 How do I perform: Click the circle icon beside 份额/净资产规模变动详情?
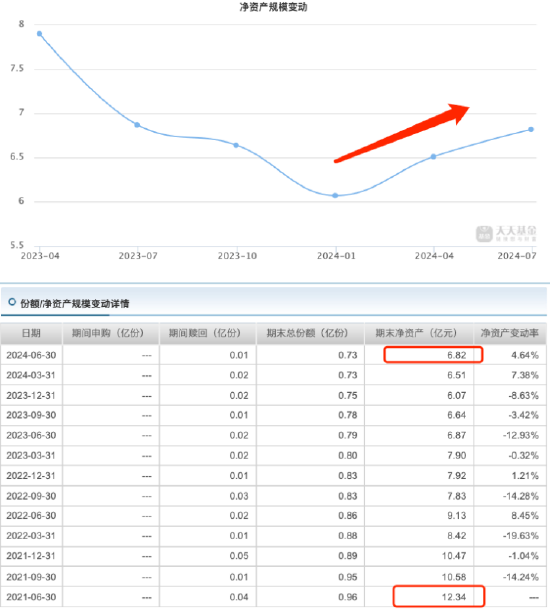pos(12,302)
